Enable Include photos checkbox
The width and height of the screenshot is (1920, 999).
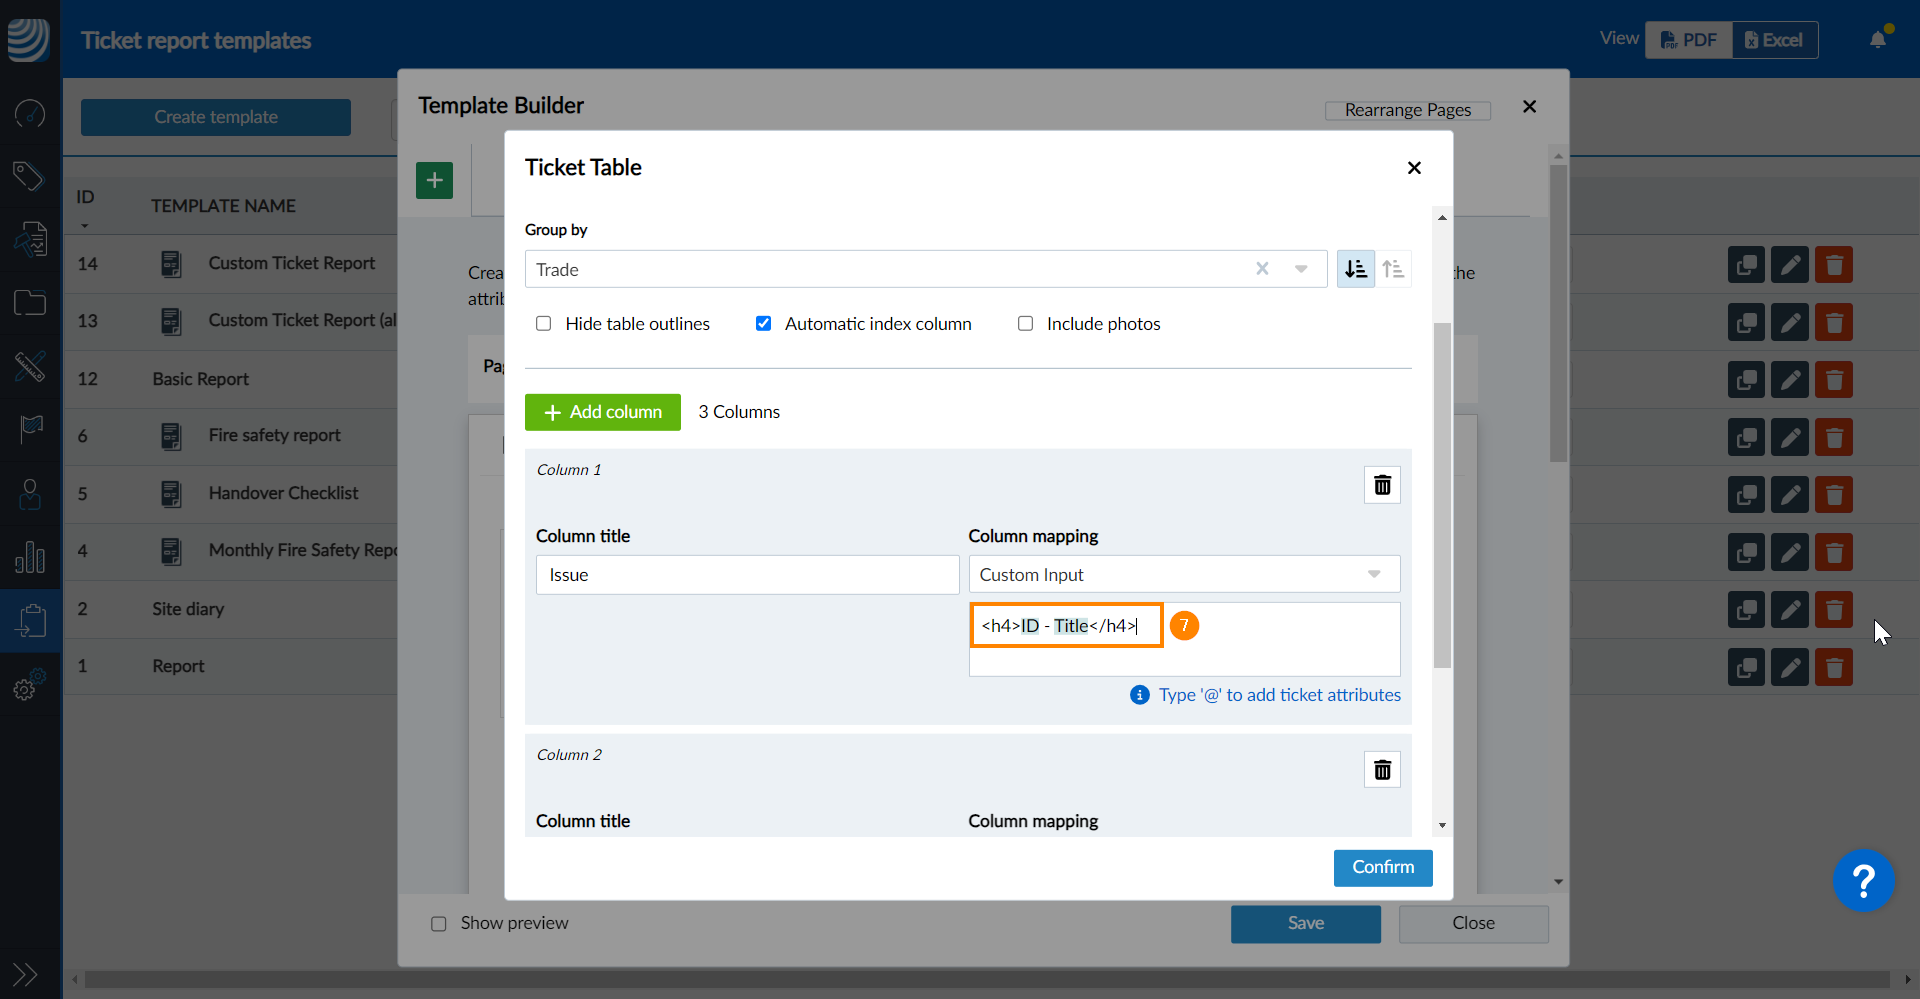coord(1025,324)
